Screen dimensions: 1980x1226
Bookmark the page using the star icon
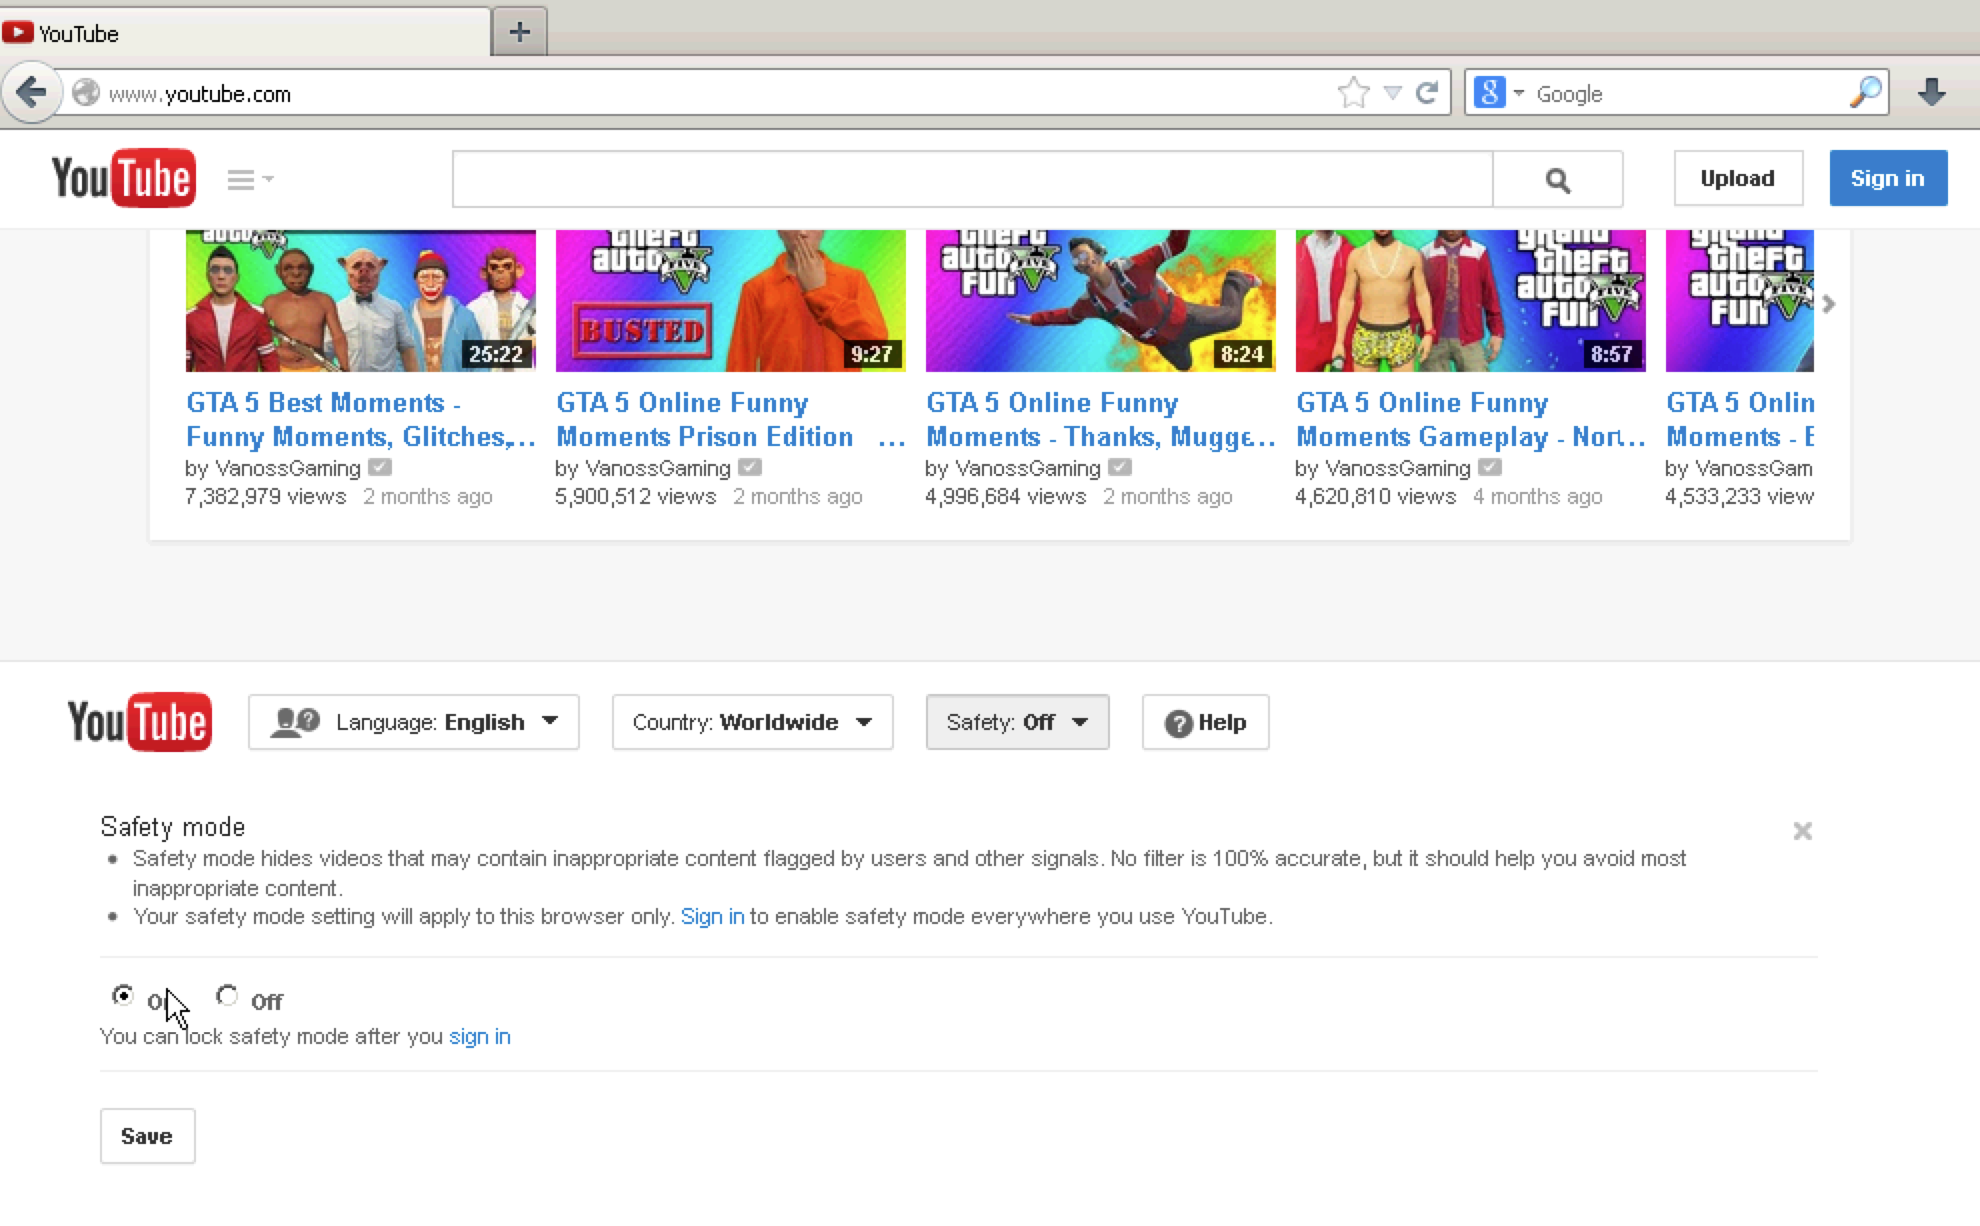pos(1353,92)
